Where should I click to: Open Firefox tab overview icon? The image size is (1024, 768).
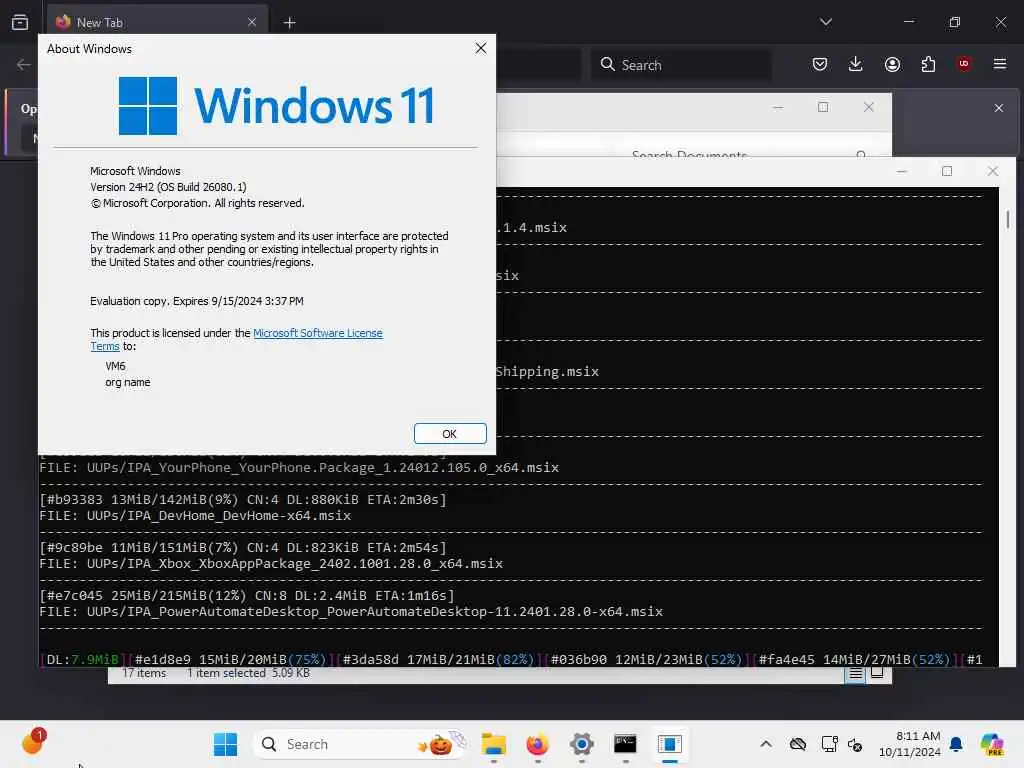(x=20, y=22)
